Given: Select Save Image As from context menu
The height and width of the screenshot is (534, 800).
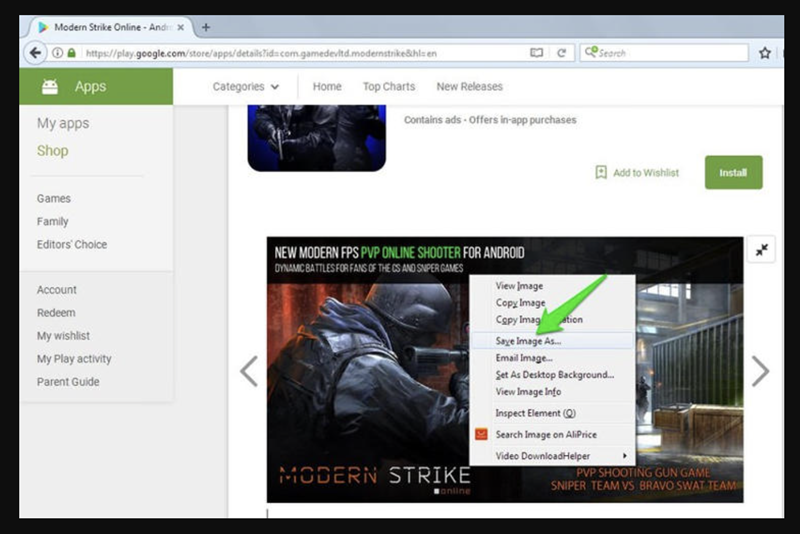Looking at the screenshot, I should 528,340.
